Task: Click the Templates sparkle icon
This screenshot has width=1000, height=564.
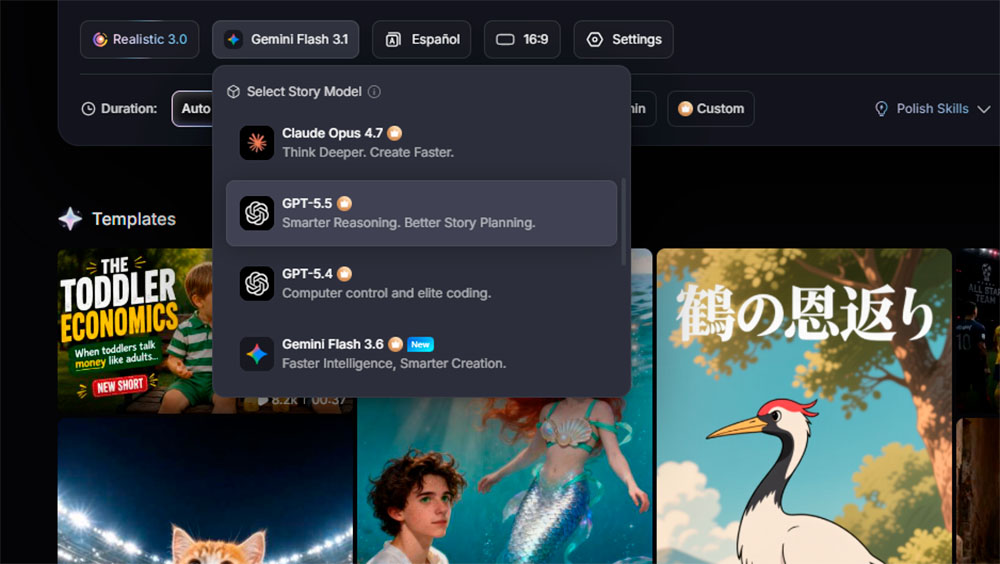Action: pos(70,219)
